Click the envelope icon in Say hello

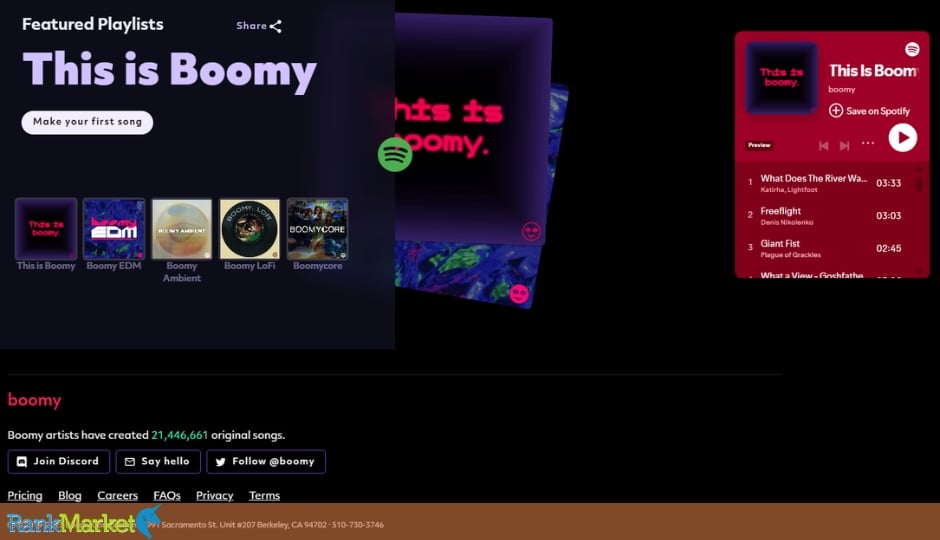tap(129, 461)
